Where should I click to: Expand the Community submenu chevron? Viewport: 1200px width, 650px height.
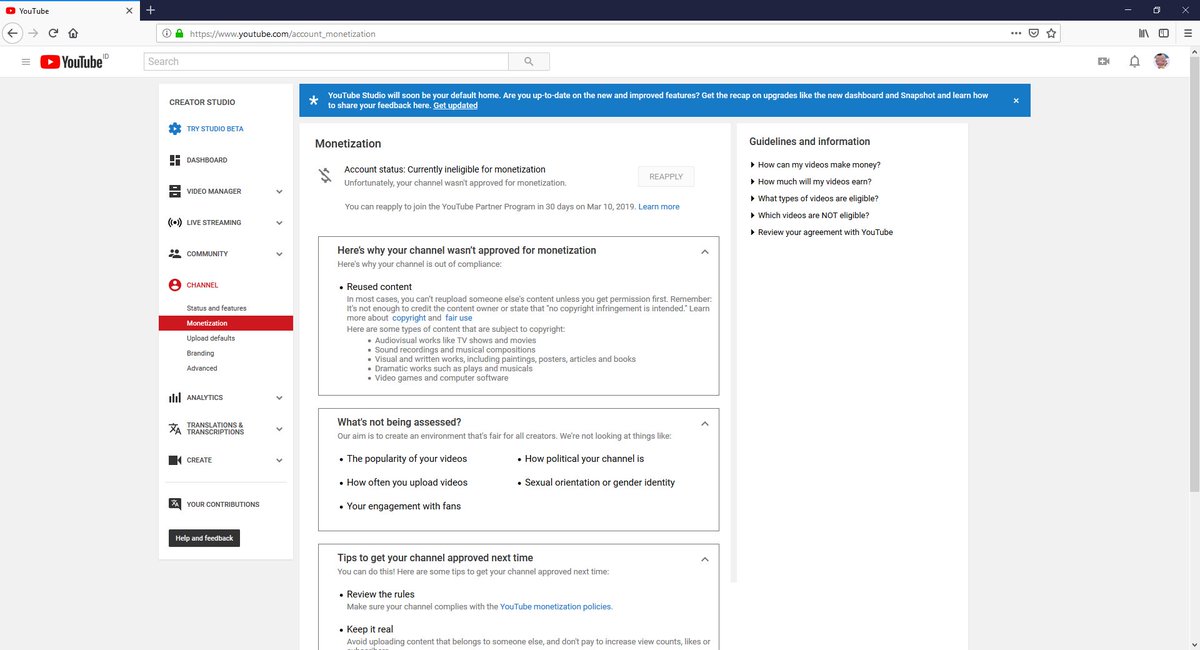279,254
